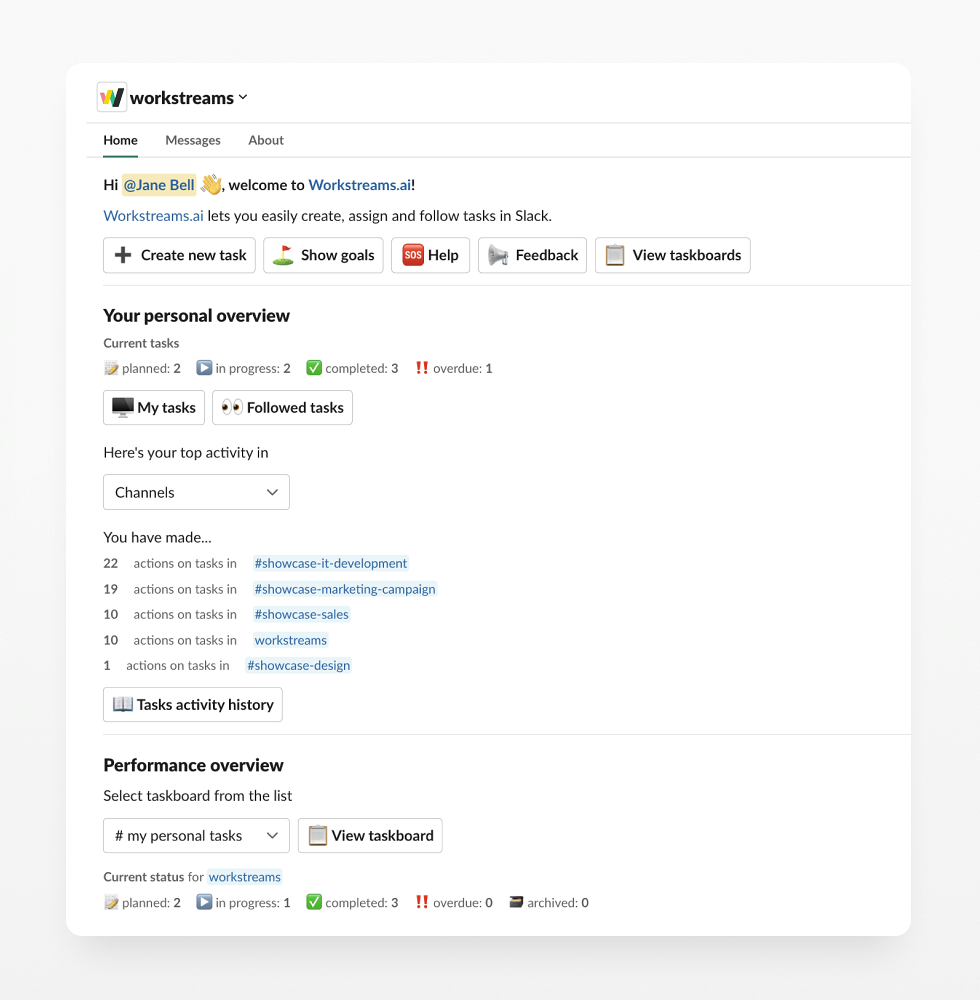Image resolution: width=980 pixels, height=1000 pixels.
Task: Click the megaphone Feedback icon
Action: 498,255
